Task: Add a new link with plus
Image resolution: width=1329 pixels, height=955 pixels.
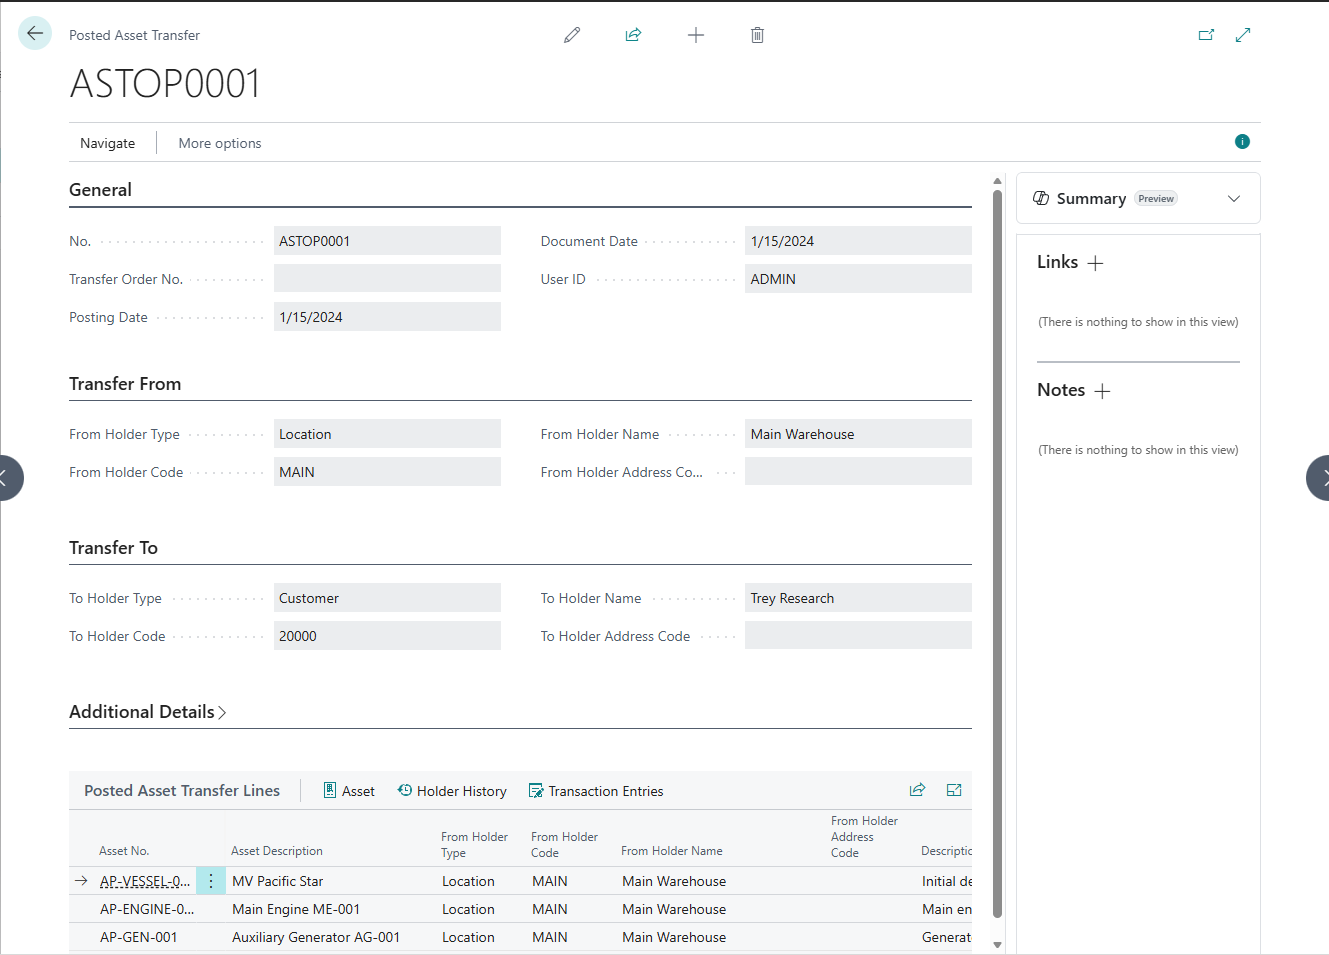Action: pos(1095,263)
